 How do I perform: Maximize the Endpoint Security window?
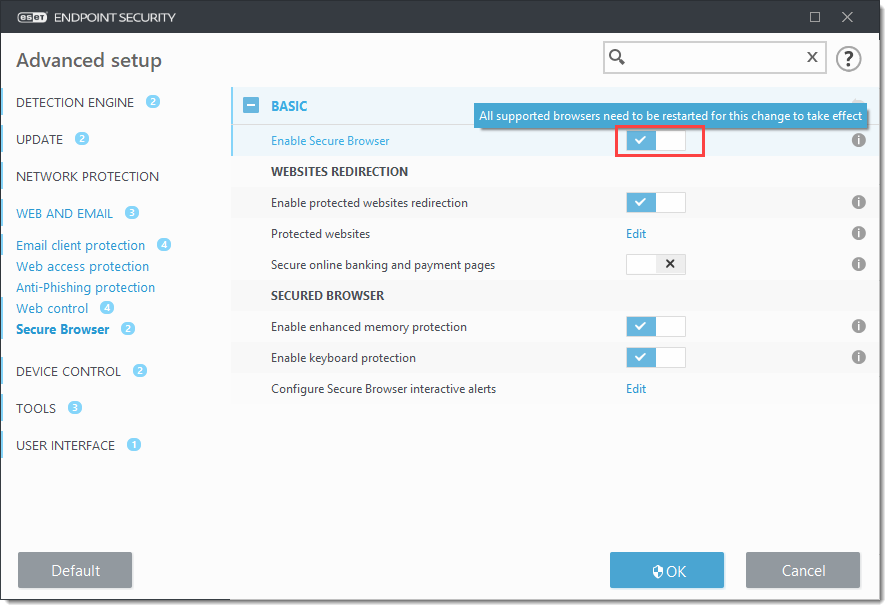pos(815,17)
